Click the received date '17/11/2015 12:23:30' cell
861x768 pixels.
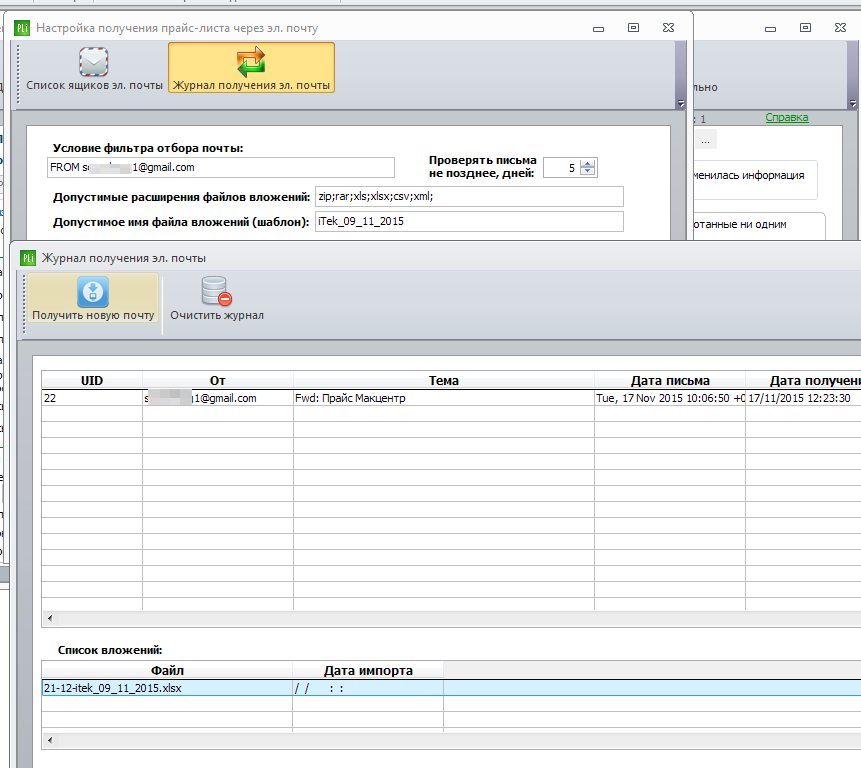pyautogui.click(x=803, y=398)
